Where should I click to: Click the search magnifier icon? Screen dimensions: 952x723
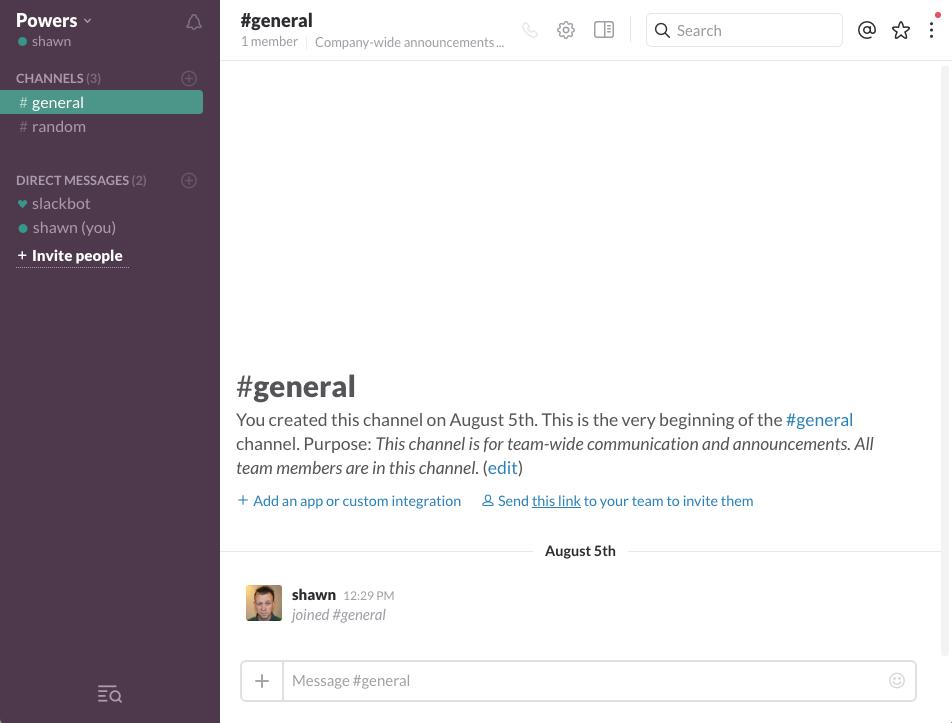pyautogui.click(x=662, y=30)
